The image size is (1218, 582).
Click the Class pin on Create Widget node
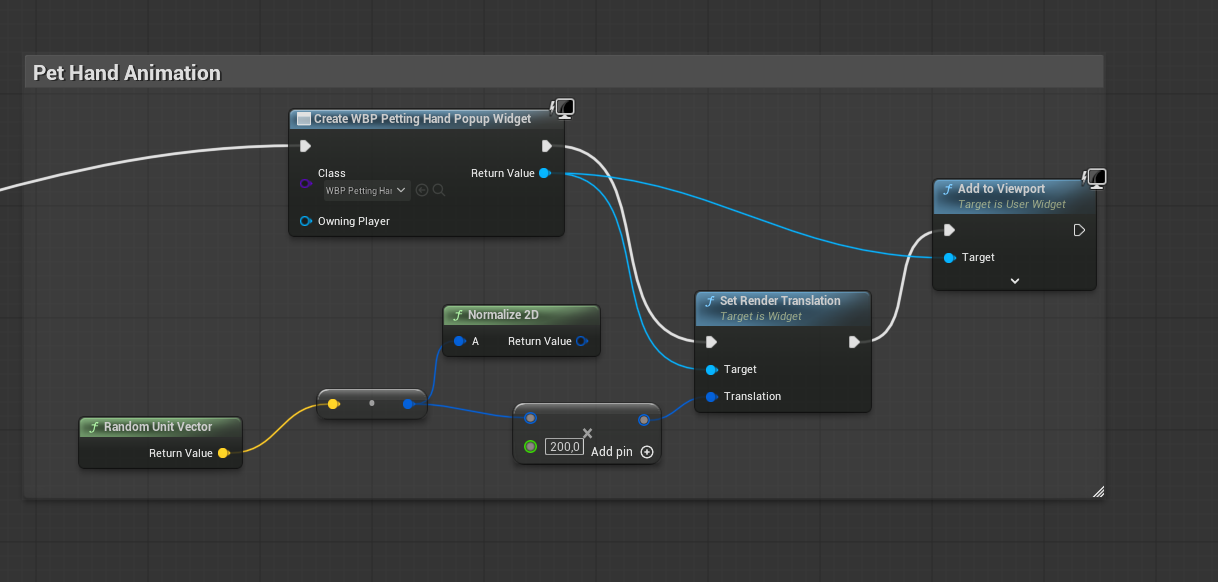pos(305,183)
